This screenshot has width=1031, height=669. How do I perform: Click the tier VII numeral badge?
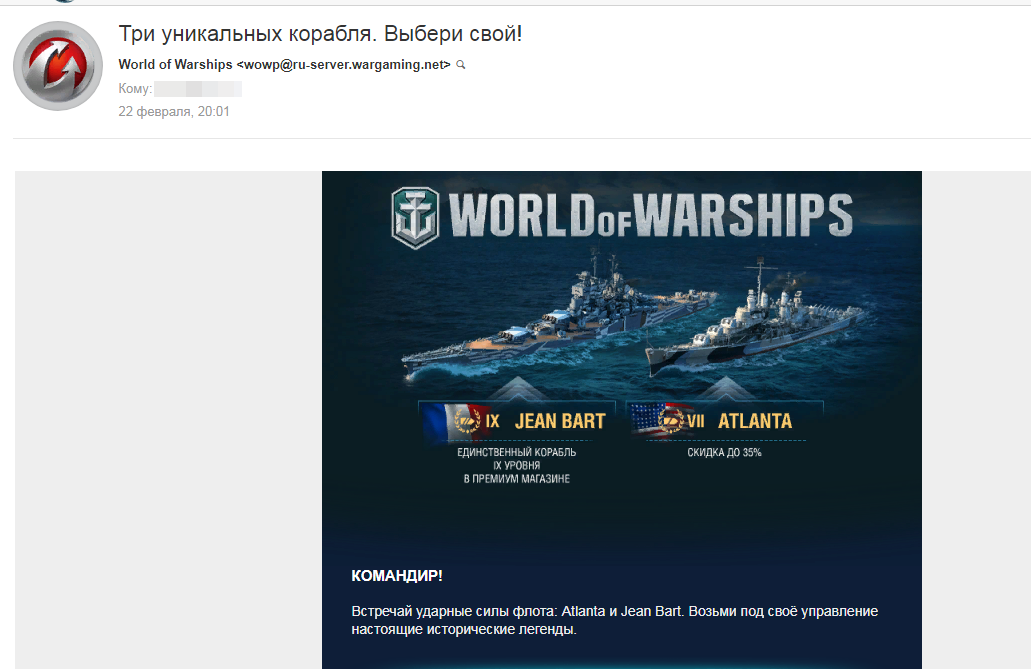696,421
